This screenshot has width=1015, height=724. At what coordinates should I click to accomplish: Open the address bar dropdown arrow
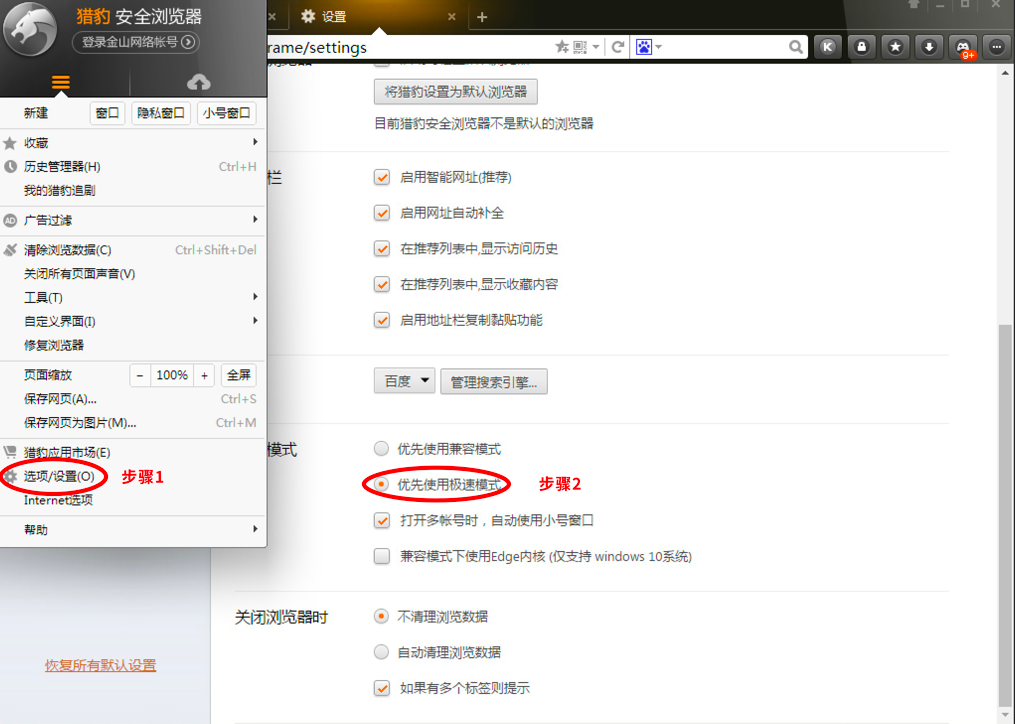(x=596, y=47)
